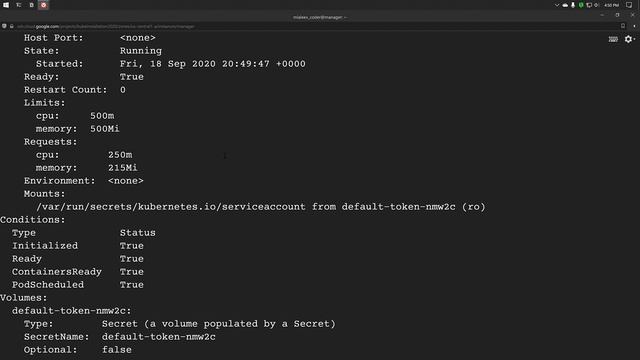Open the volume tray icon

click(596, 5)
